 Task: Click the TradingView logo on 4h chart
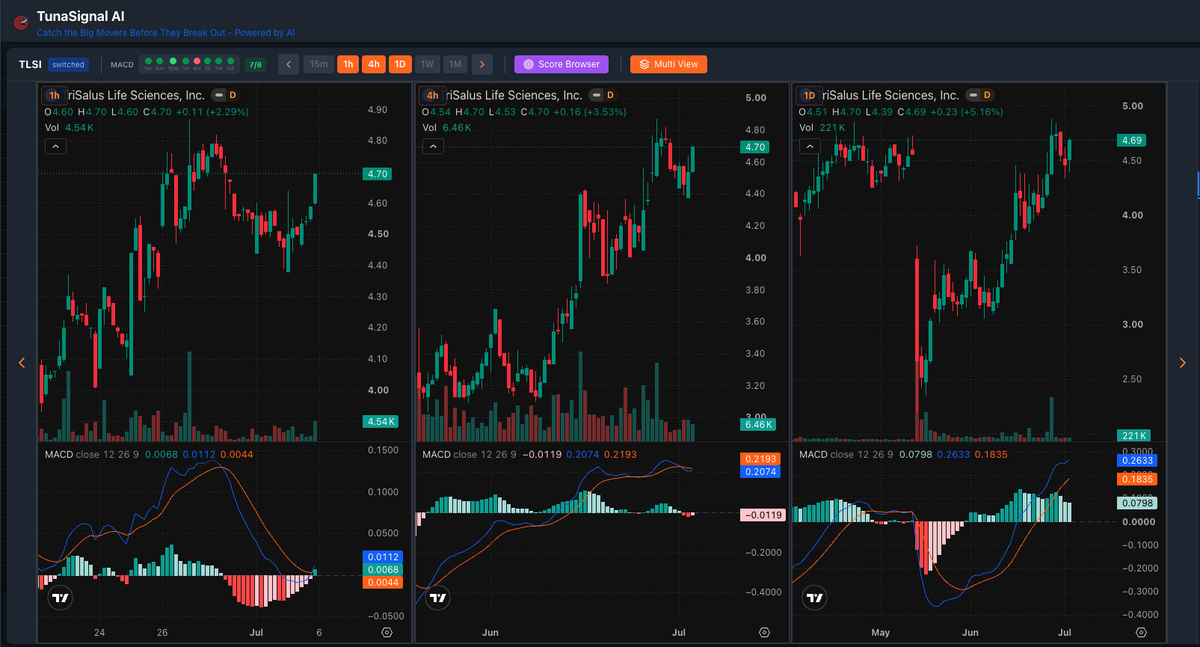click(x=438, y=598)
